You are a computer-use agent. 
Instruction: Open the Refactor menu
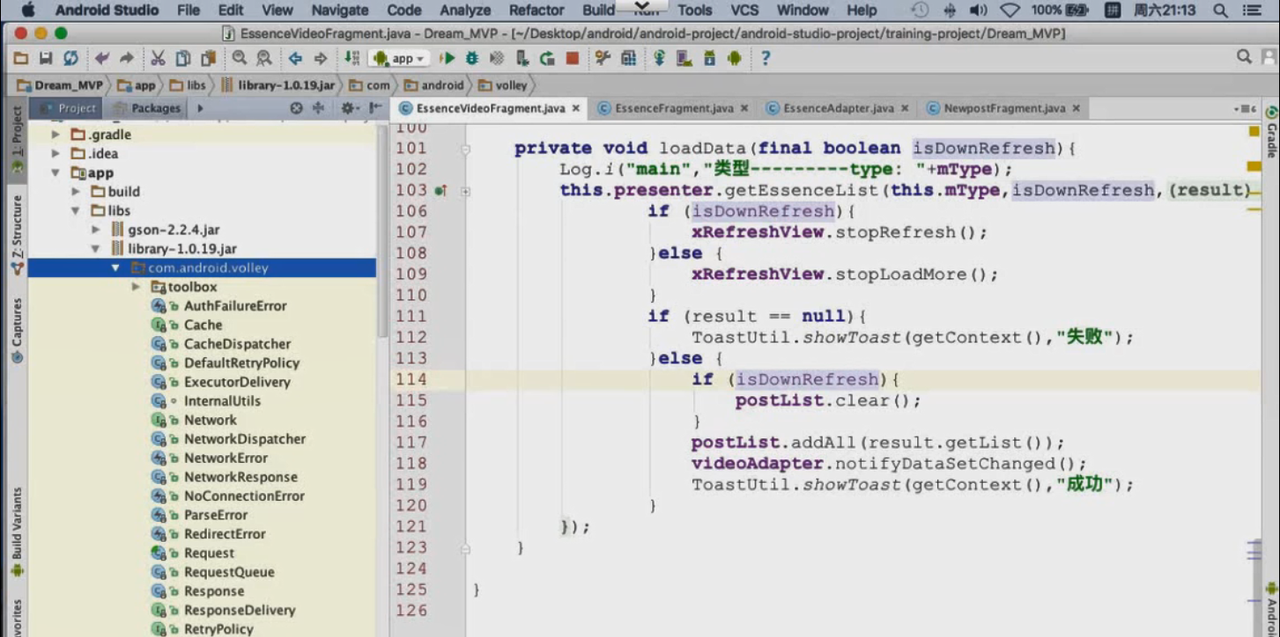click(x=536, y=10)
